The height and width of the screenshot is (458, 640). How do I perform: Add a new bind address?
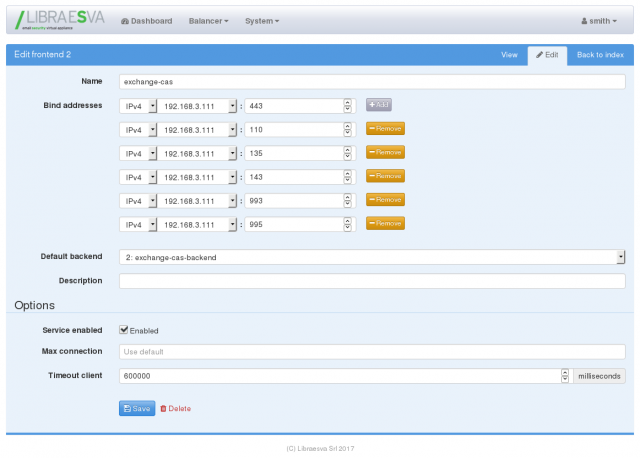[378, 104]
